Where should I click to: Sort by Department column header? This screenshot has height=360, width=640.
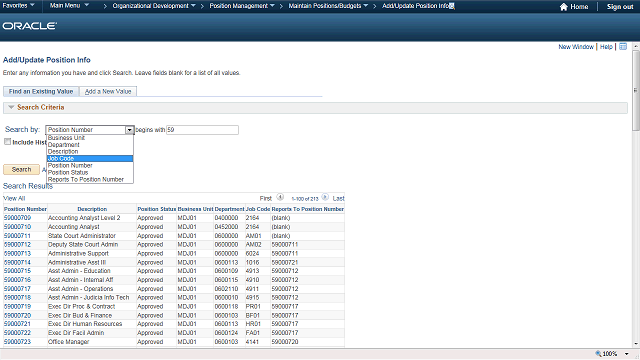[229, 209]
